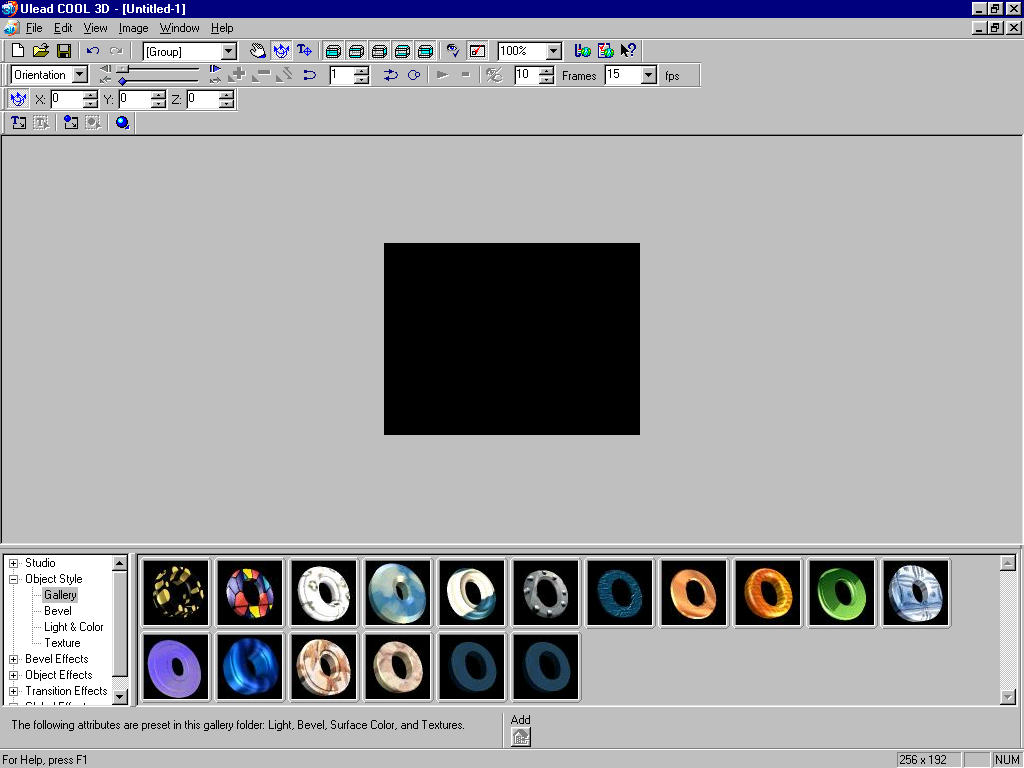Viewport: 1024px width, 768px height.
Task: Open the Window menu
Action: (179, 28)
